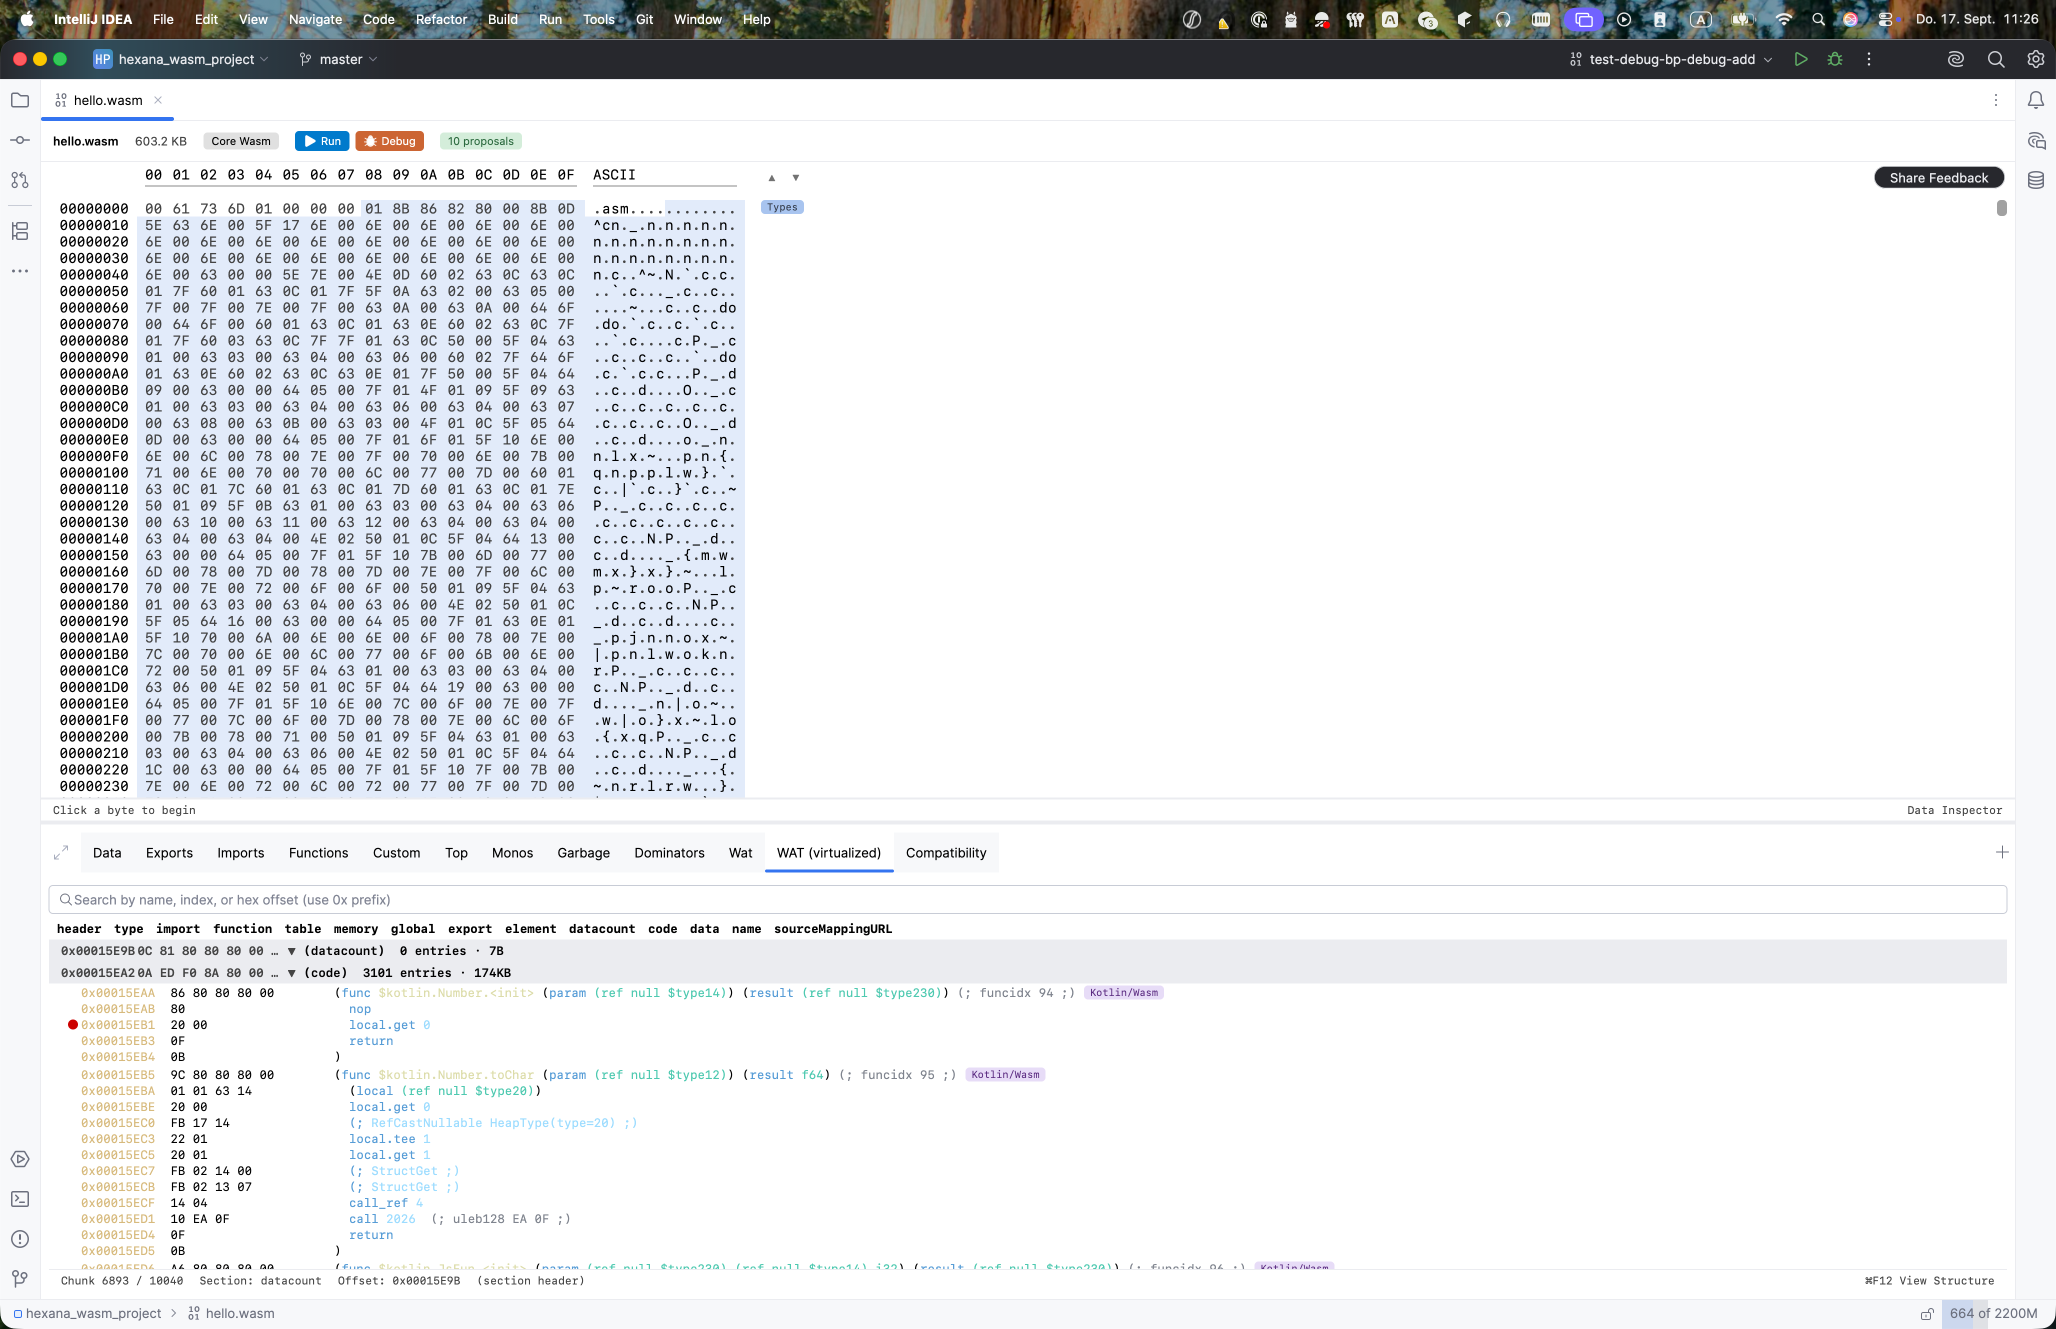Close the hello.wasm editor tab

[158, 100]
